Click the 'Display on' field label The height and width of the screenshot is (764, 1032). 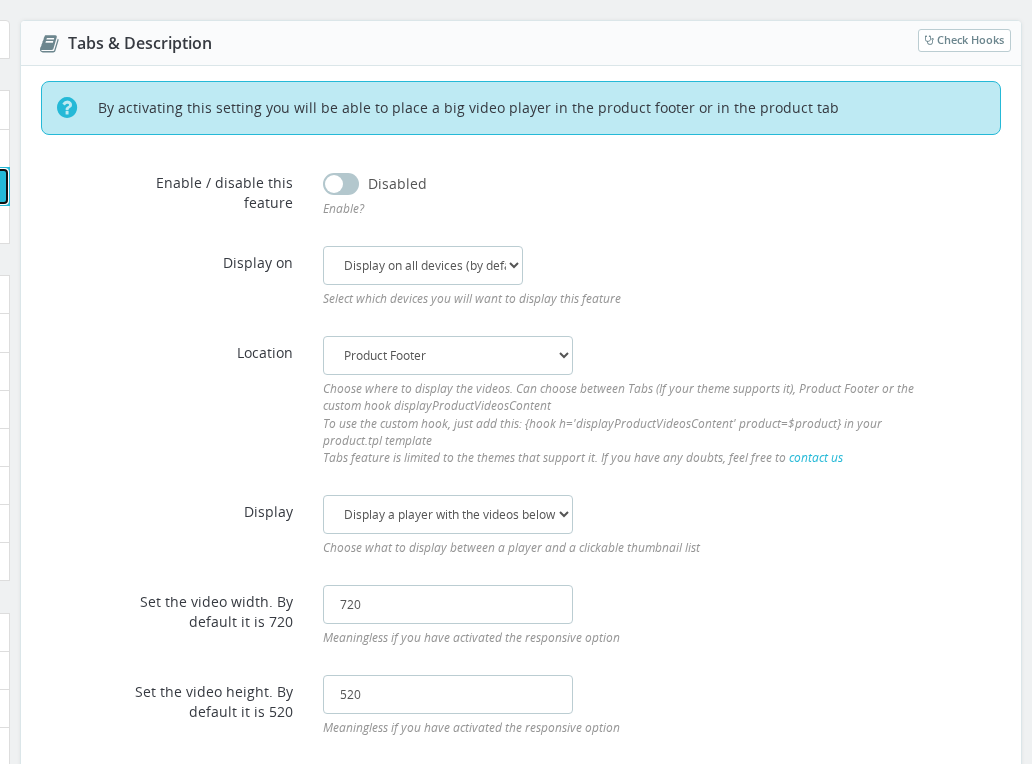pos(257,263)
